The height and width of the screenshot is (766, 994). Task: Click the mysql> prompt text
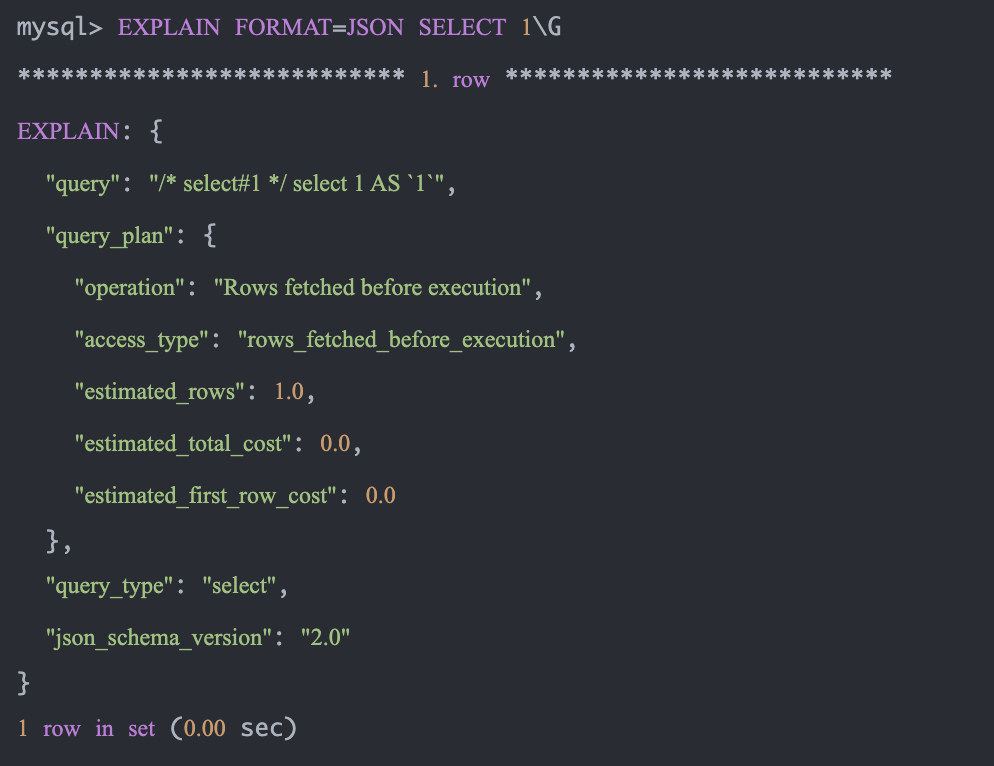pos(60,28)
